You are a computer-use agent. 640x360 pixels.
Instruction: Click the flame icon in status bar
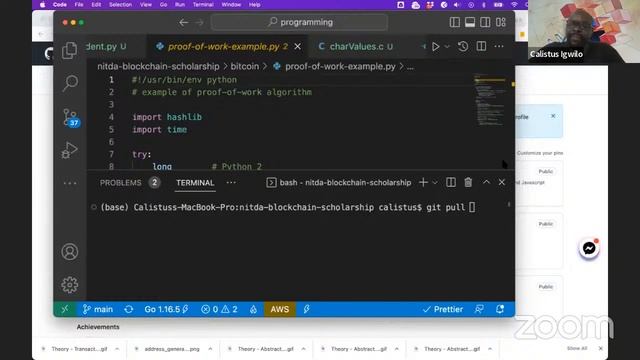tap(253, 309)
